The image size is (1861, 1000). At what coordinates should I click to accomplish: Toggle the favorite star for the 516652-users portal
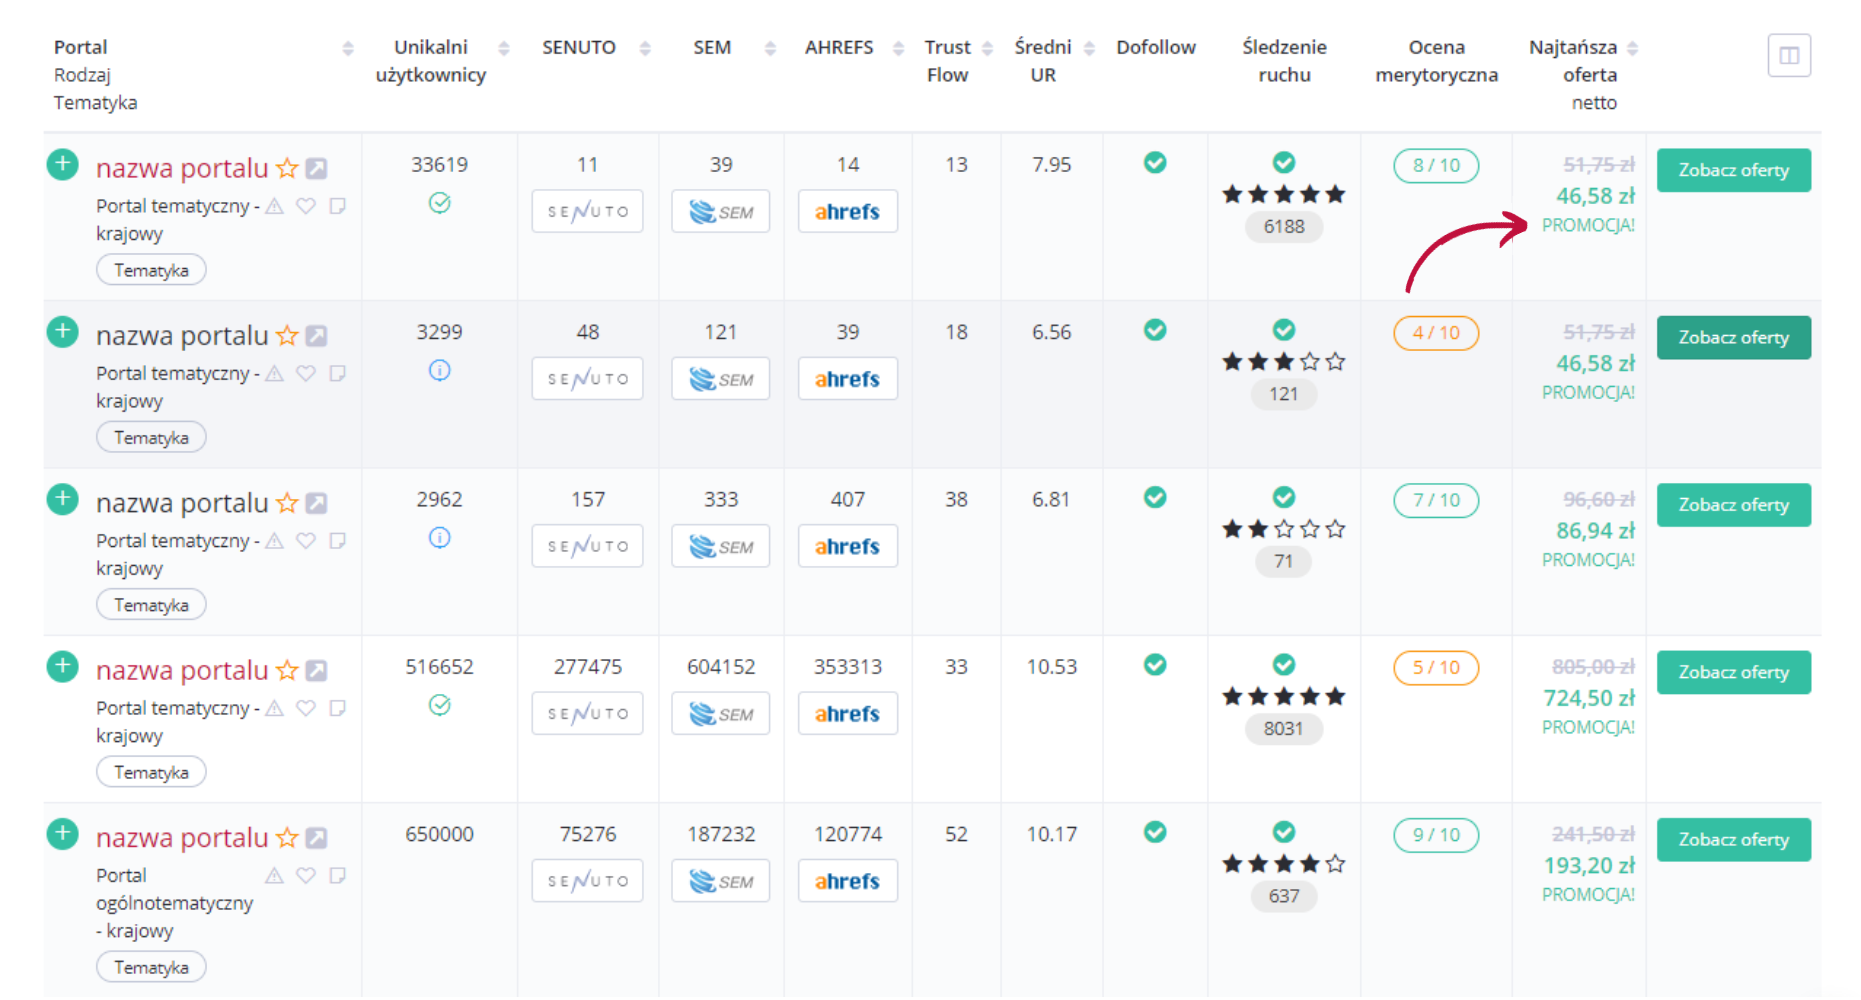(x=287, y=671)
